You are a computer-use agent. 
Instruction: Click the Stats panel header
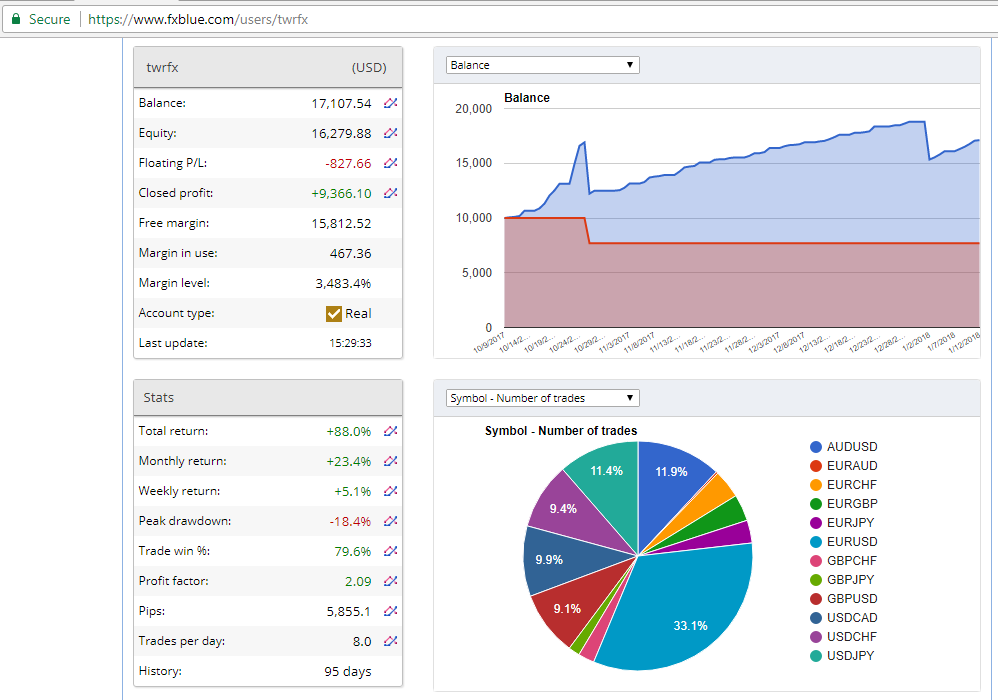tap(268, 398)
